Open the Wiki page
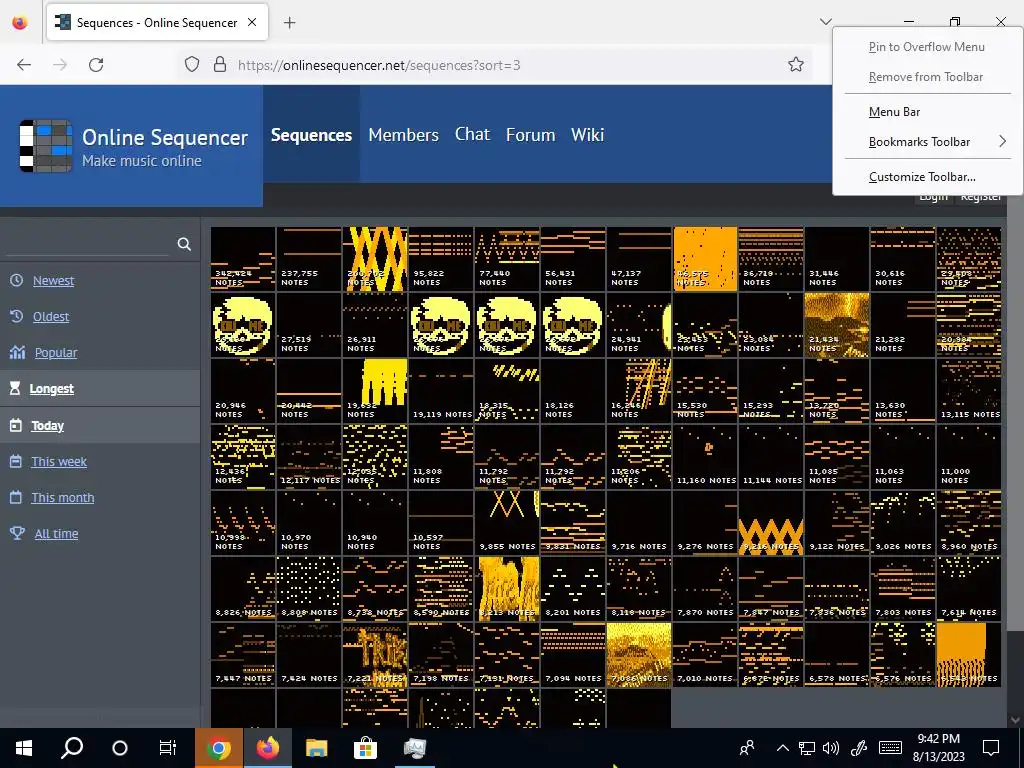Screen dimensions: 1024x768 click(x=587, y=135)
